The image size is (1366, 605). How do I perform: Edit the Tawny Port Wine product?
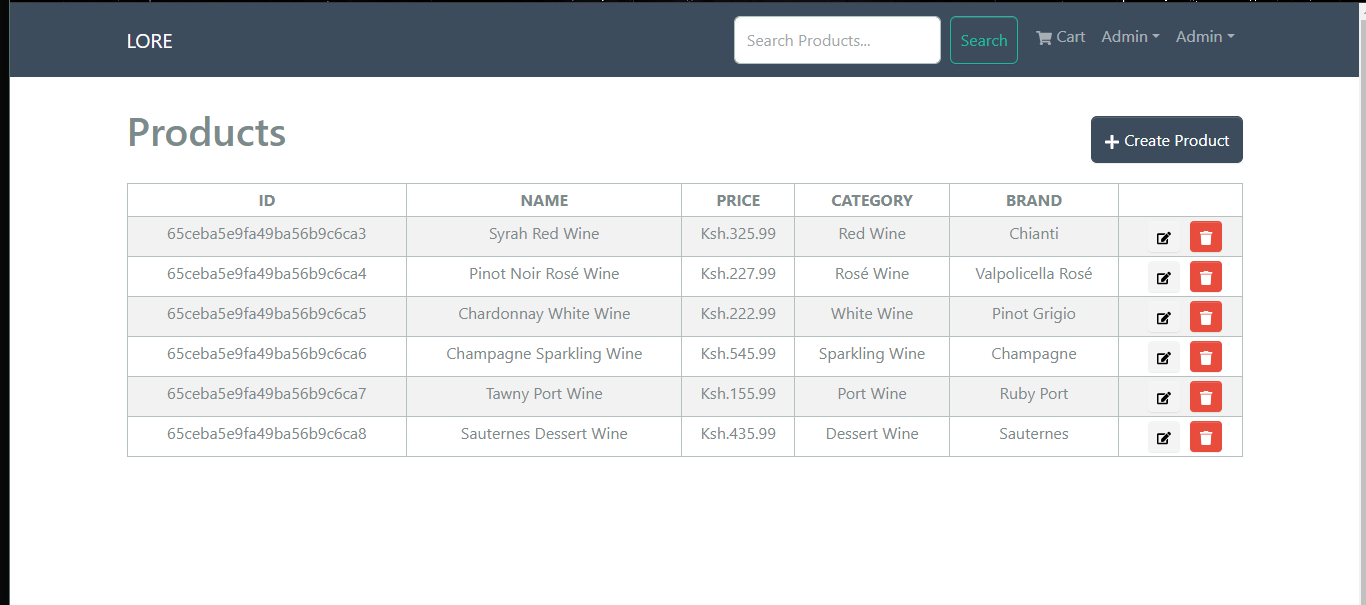tap(1163, 398)
